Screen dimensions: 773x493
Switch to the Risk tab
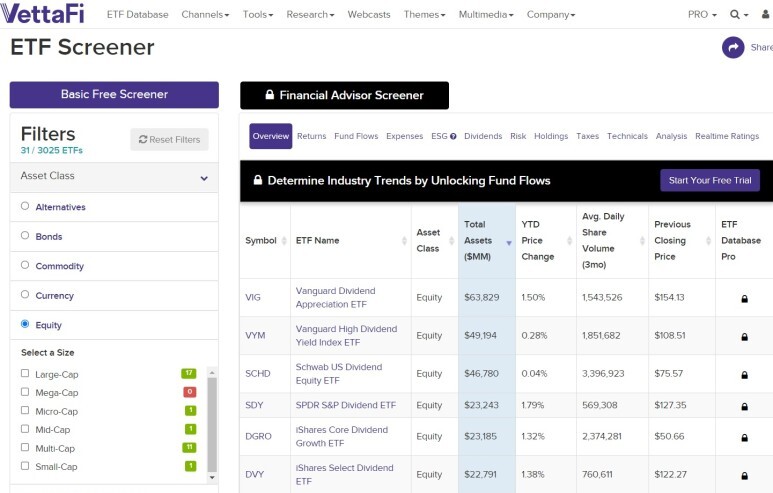[x=518, y=136]
